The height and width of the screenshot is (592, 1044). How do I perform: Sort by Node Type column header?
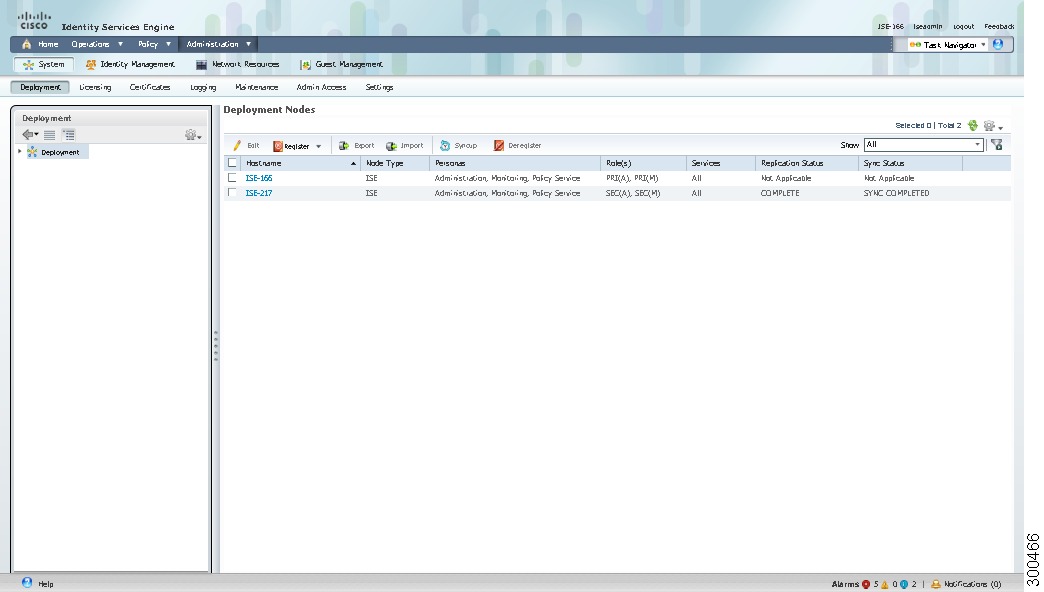pos(395,163)
